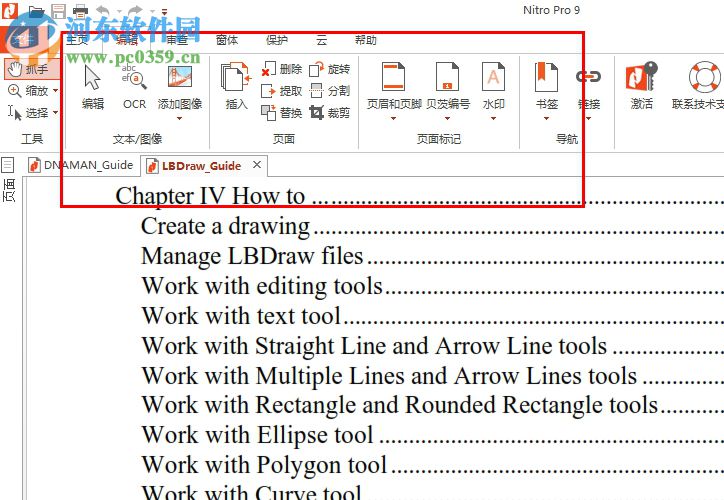
Task: Click 'Work with Straight Line and Arrow Line tools'
Action: click(x=374, y=346)
